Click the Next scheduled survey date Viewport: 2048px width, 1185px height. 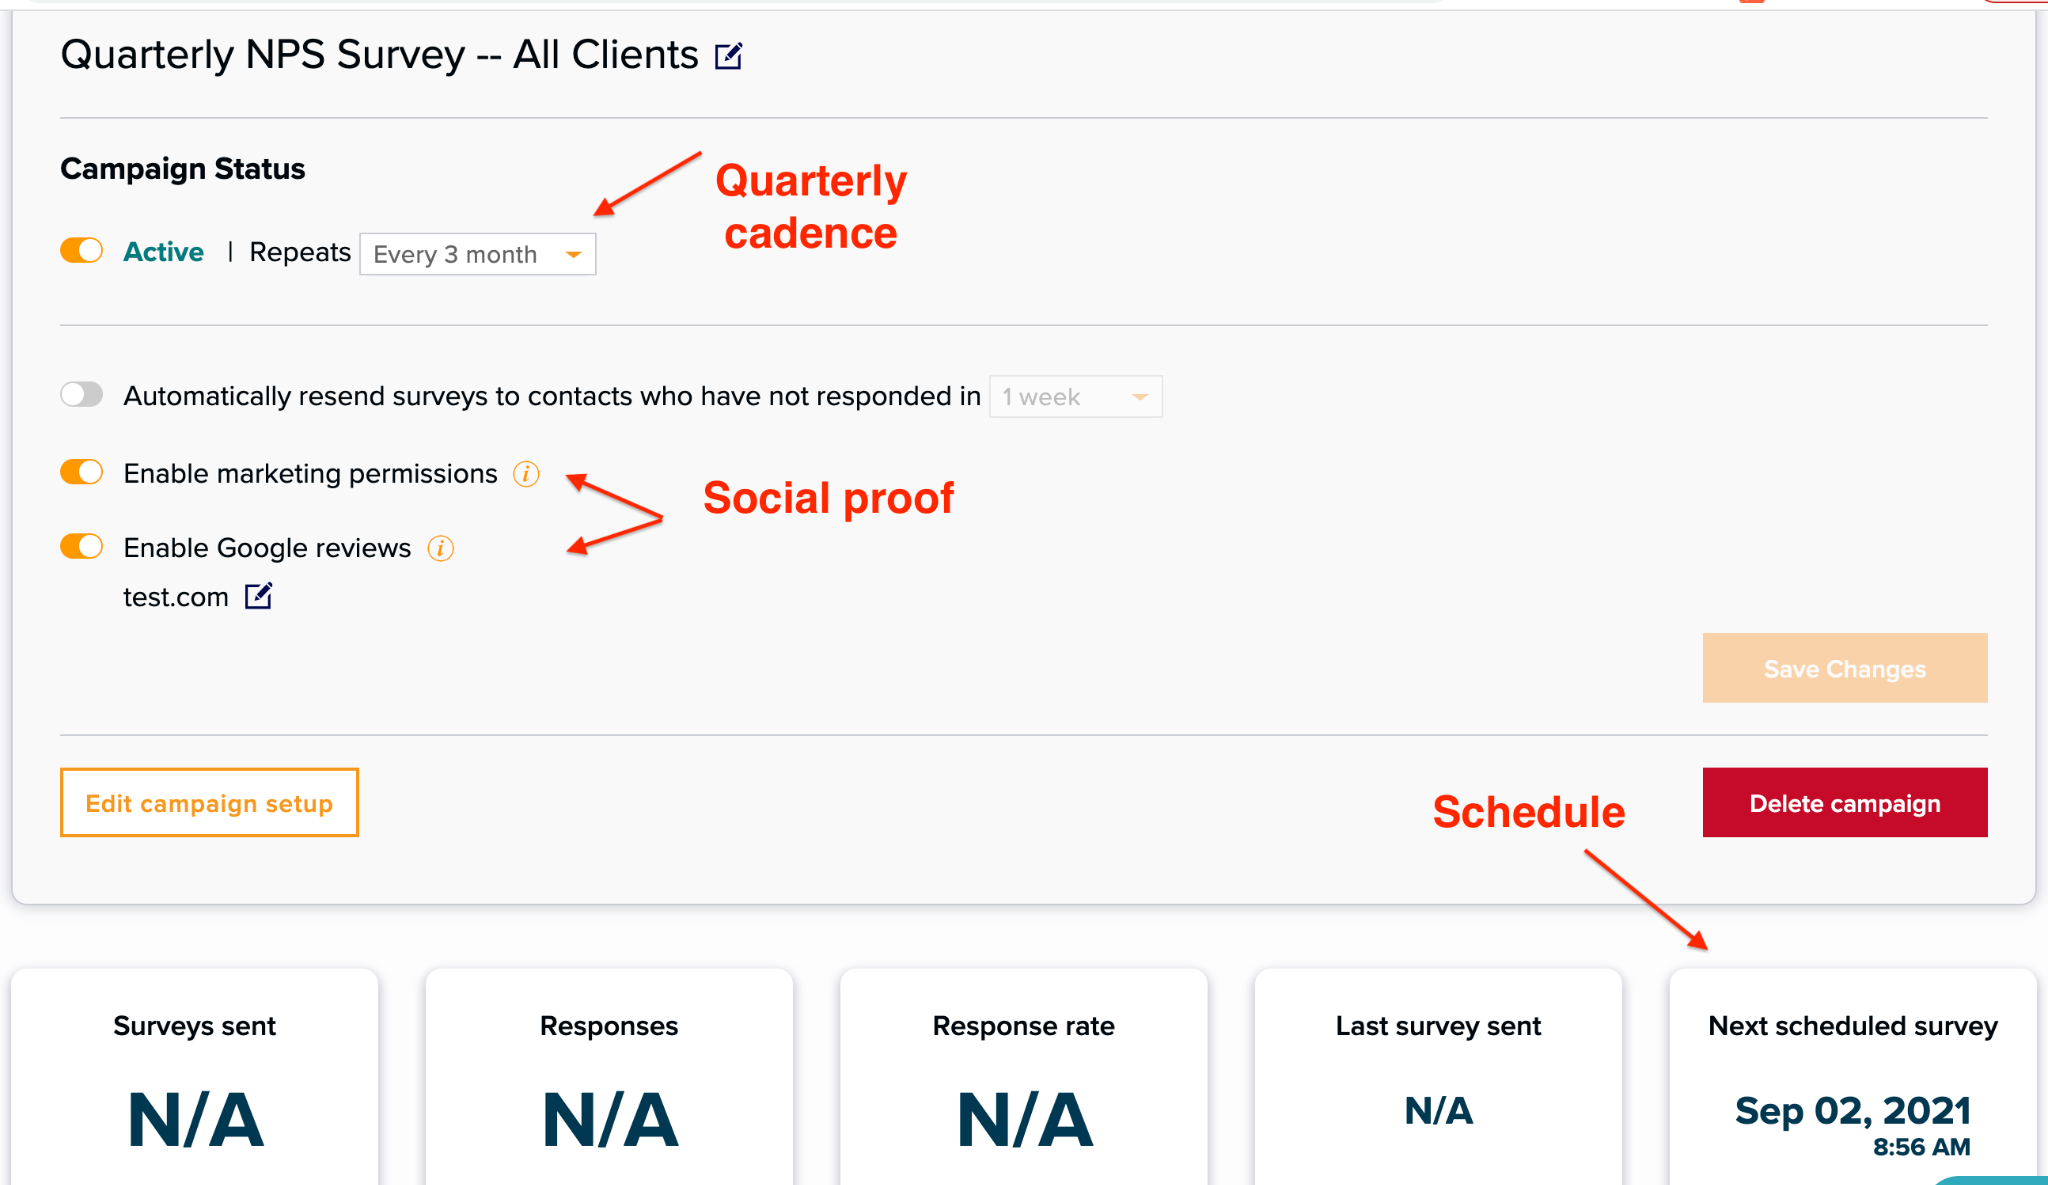coord(1852,1112)
